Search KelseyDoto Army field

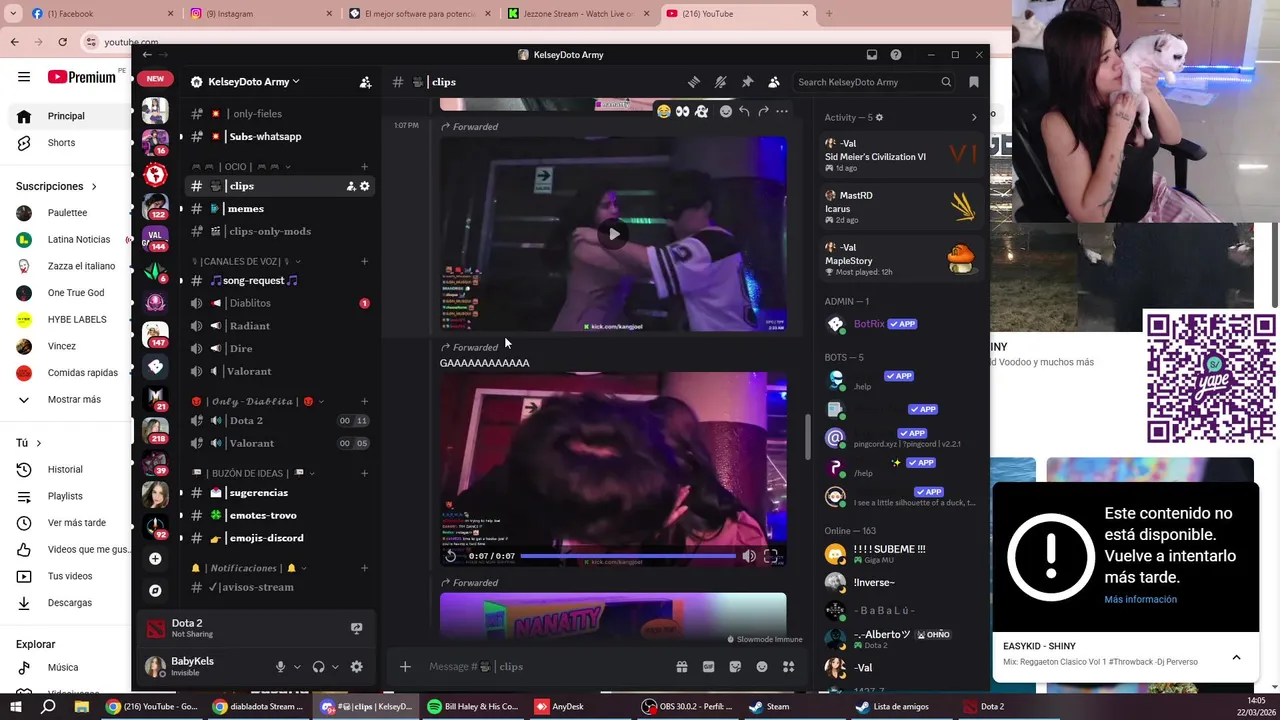(x=874, y=82)
